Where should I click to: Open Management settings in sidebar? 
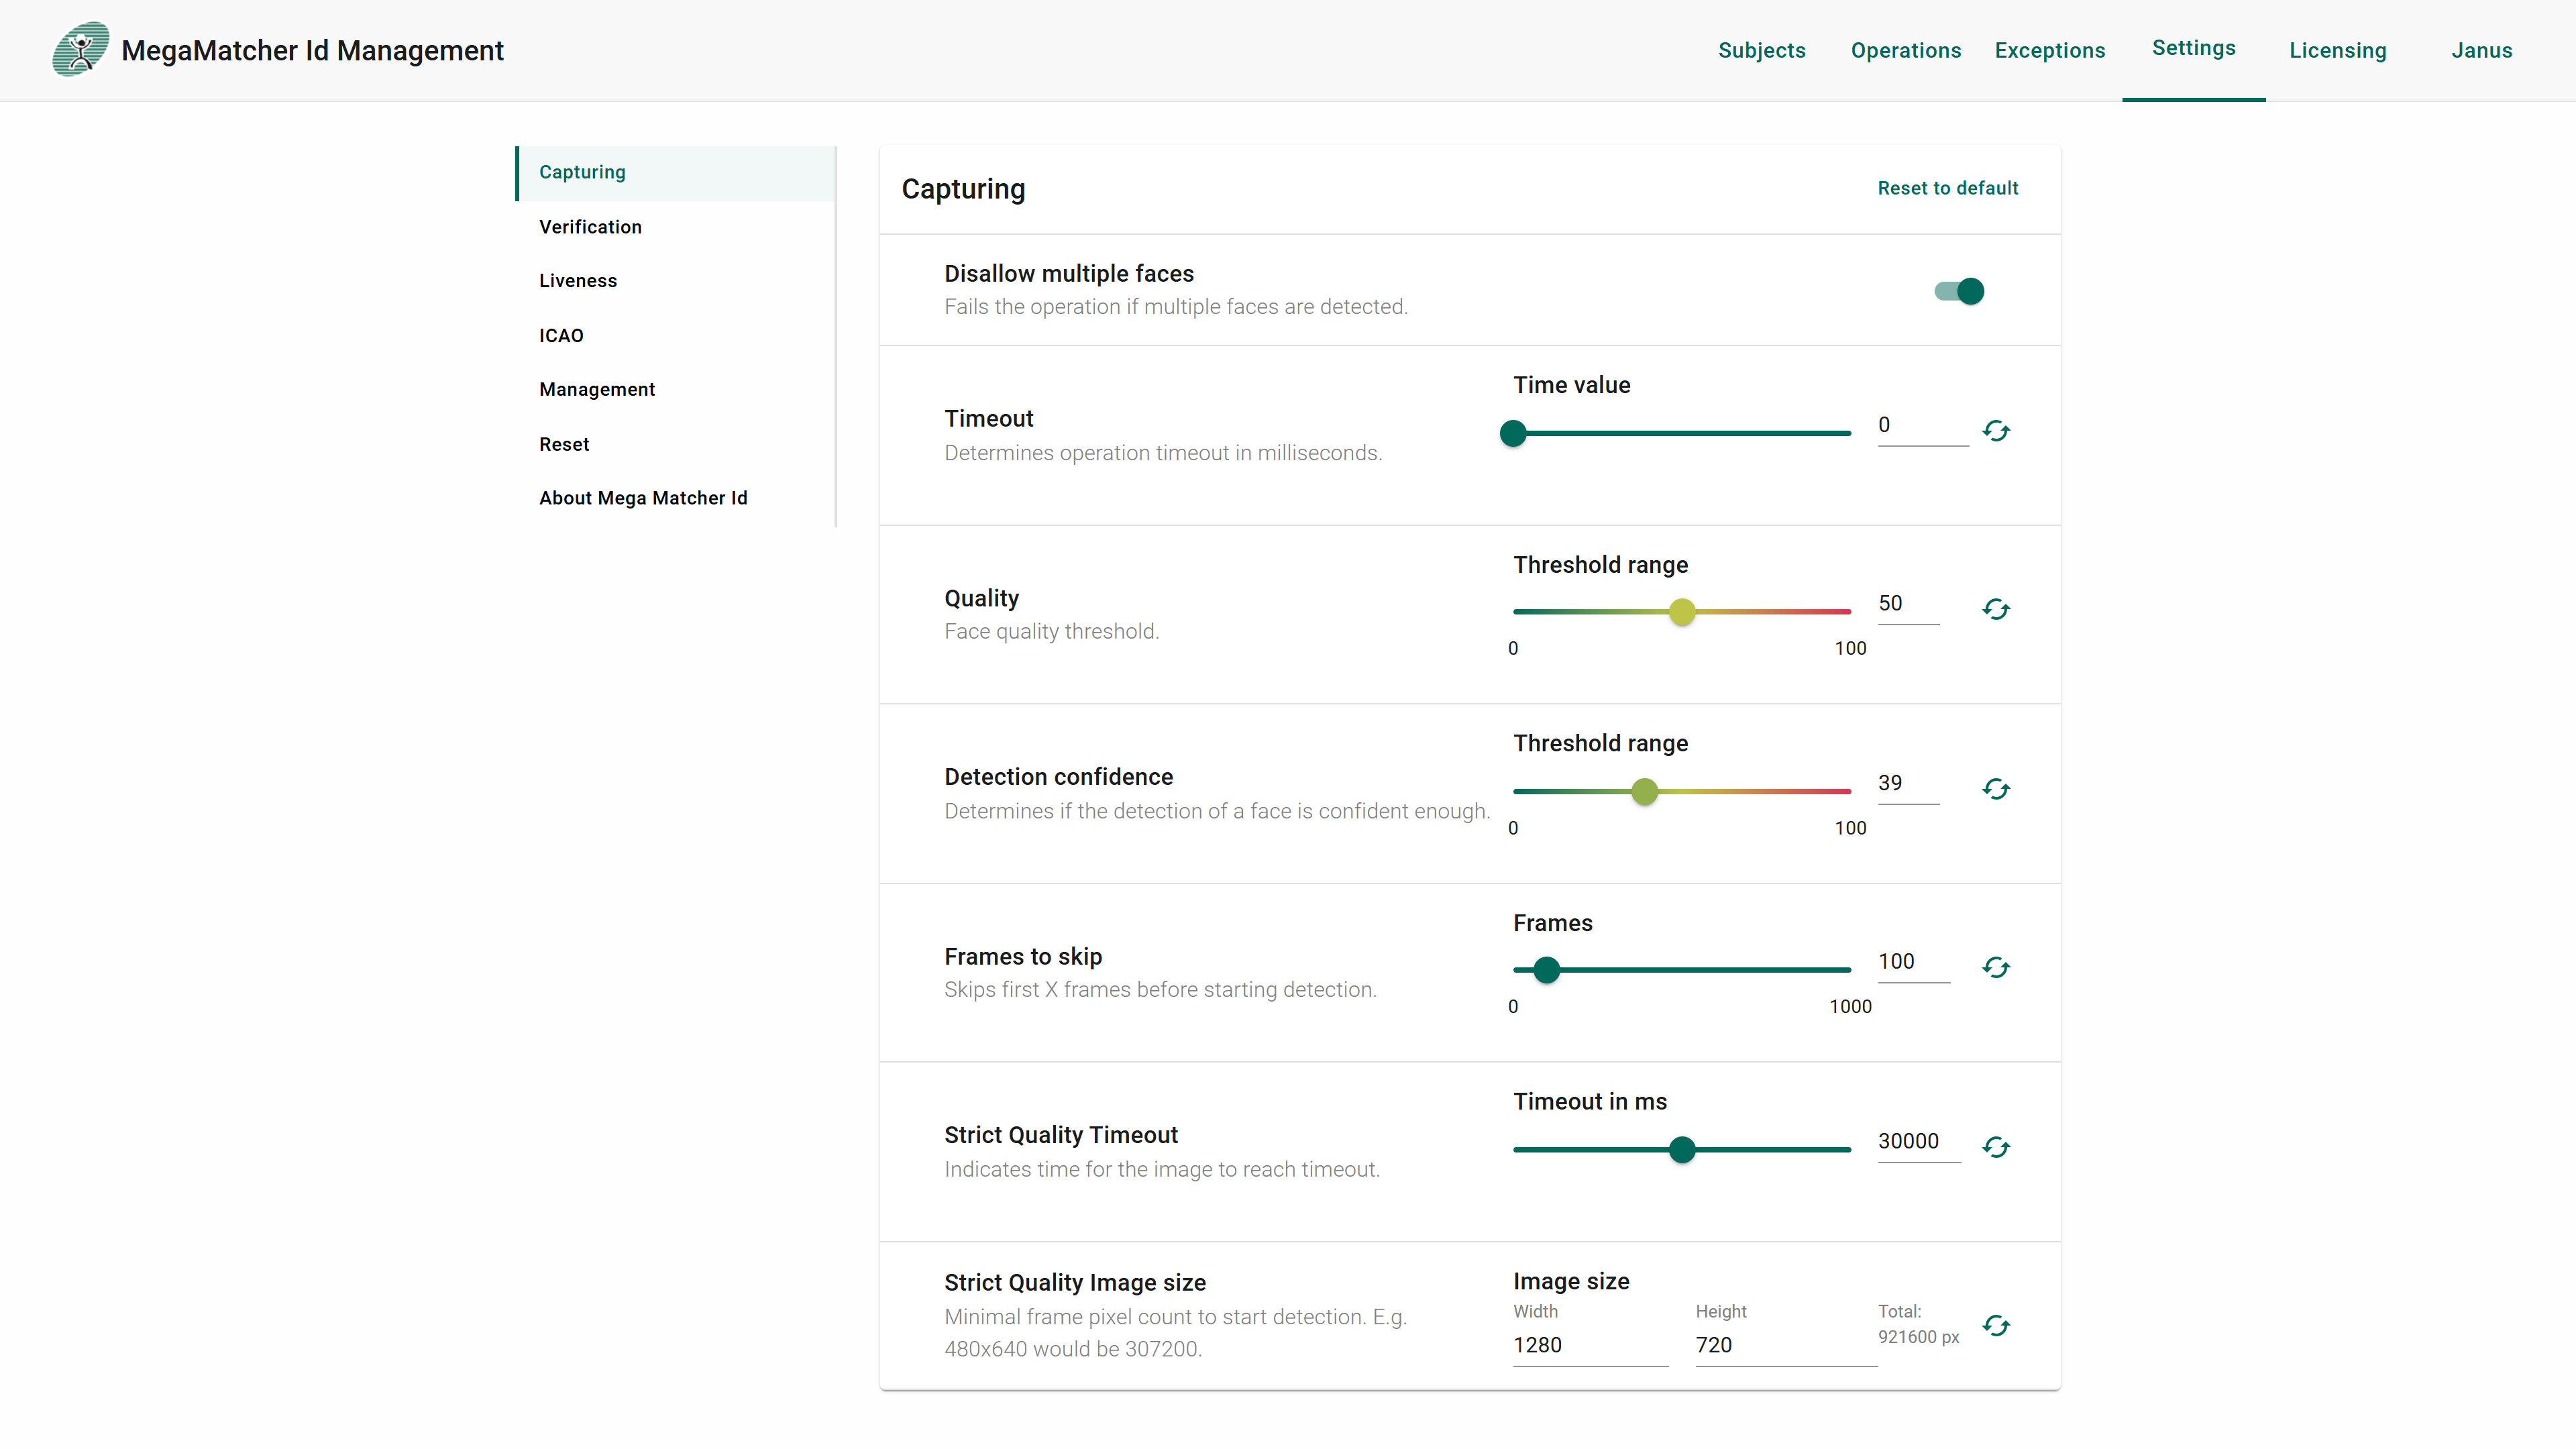(x=676, y=389)
